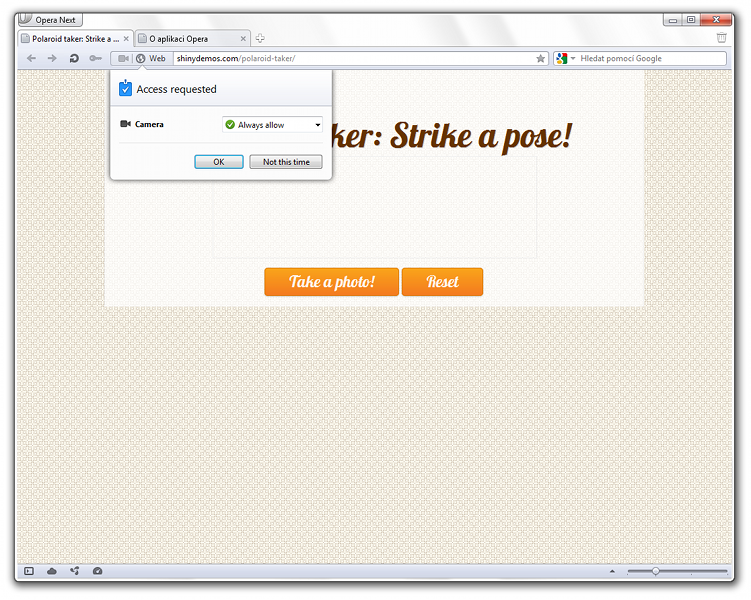The height and width of the screenshot is (600, 751).
Task: Open the search engine selector dropdown
Action: tap(565, 58)
